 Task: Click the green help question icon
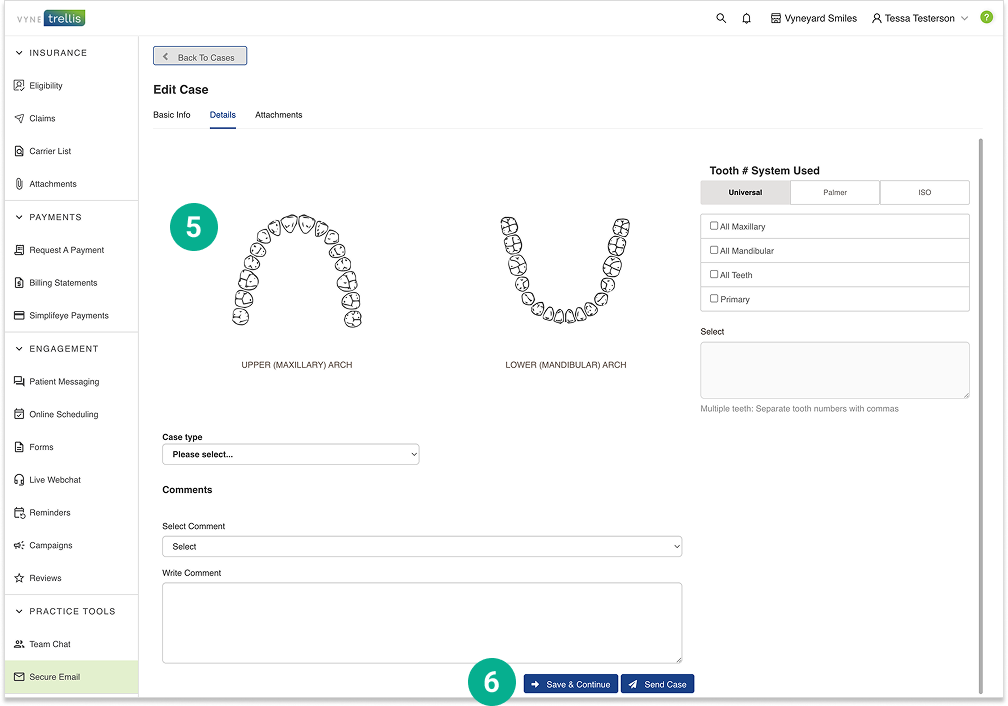pos(986,18)
